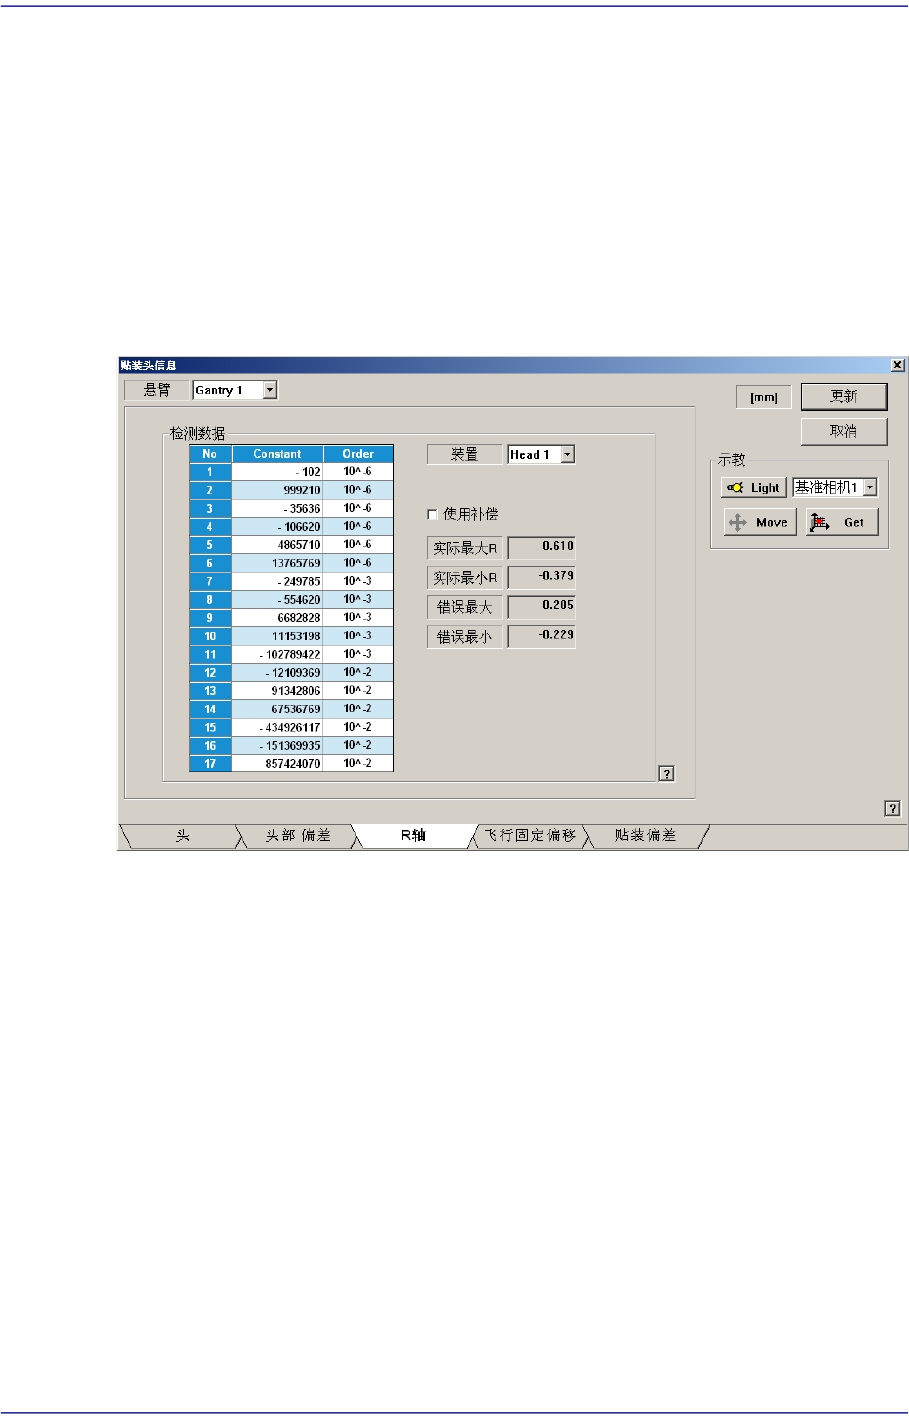This screenshot has width=909, height=1424.
Task: Switch to the 头 tab
Action: pos(181,836)
